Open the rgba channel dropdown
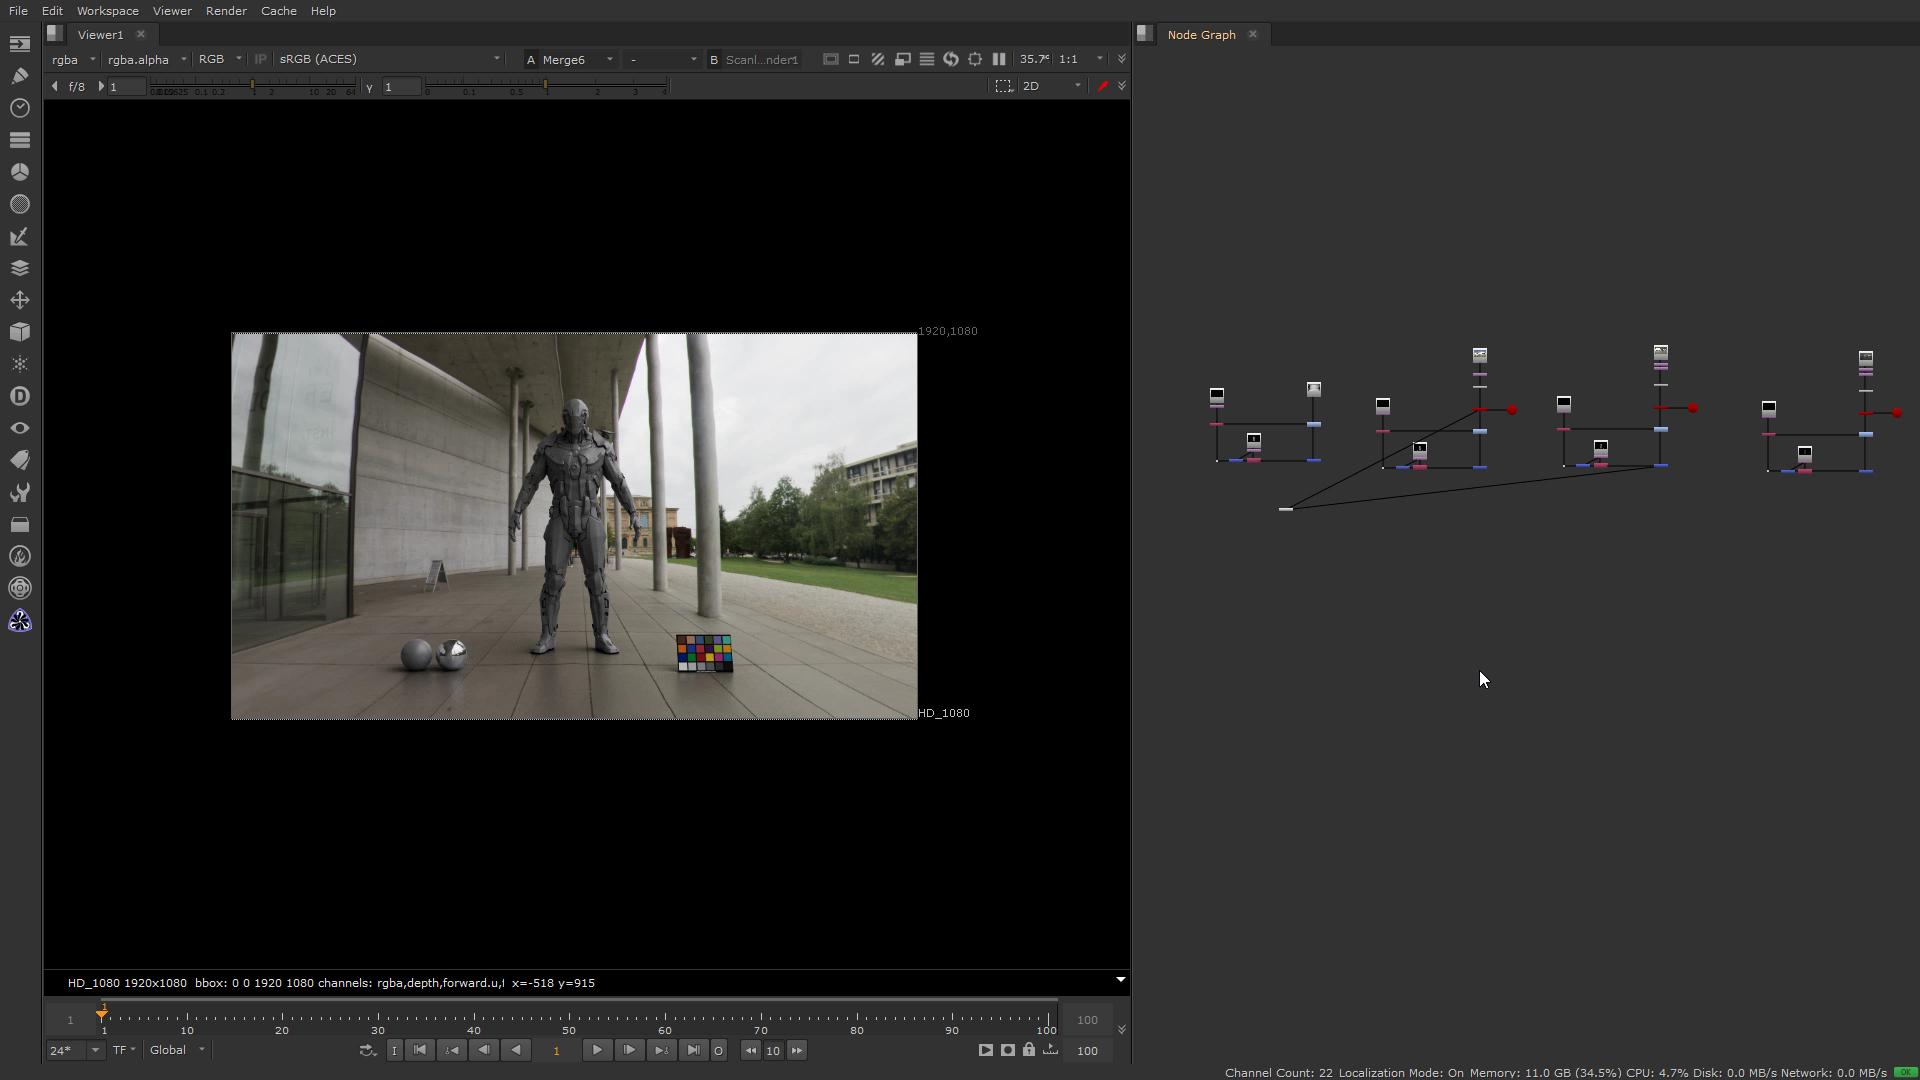Screen dimensions: 1920x1080 coord(72,59)
